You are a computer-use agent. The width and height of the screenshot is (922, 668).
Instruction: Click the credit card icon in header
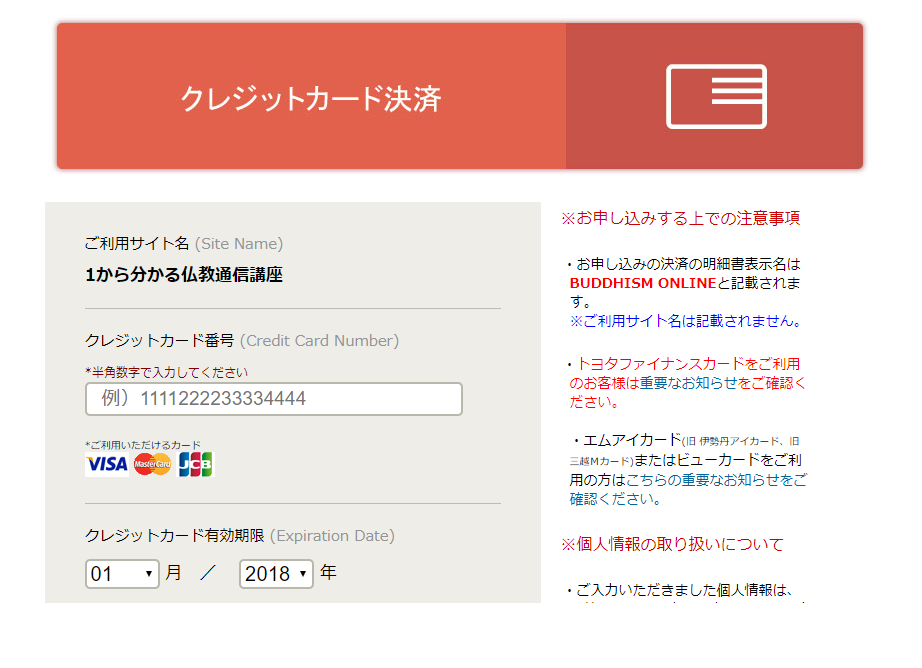716,97
